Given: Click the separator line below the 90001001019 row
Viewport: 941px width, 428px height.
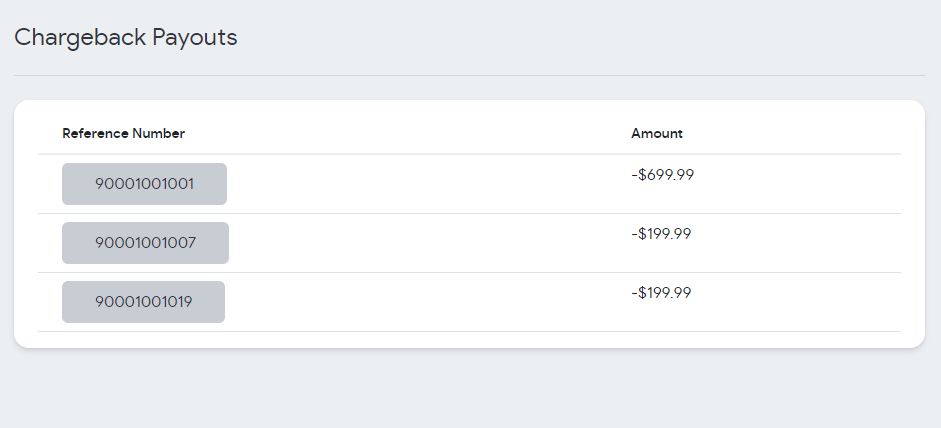Looking at the screenshot, I should (x=469, y=331).
